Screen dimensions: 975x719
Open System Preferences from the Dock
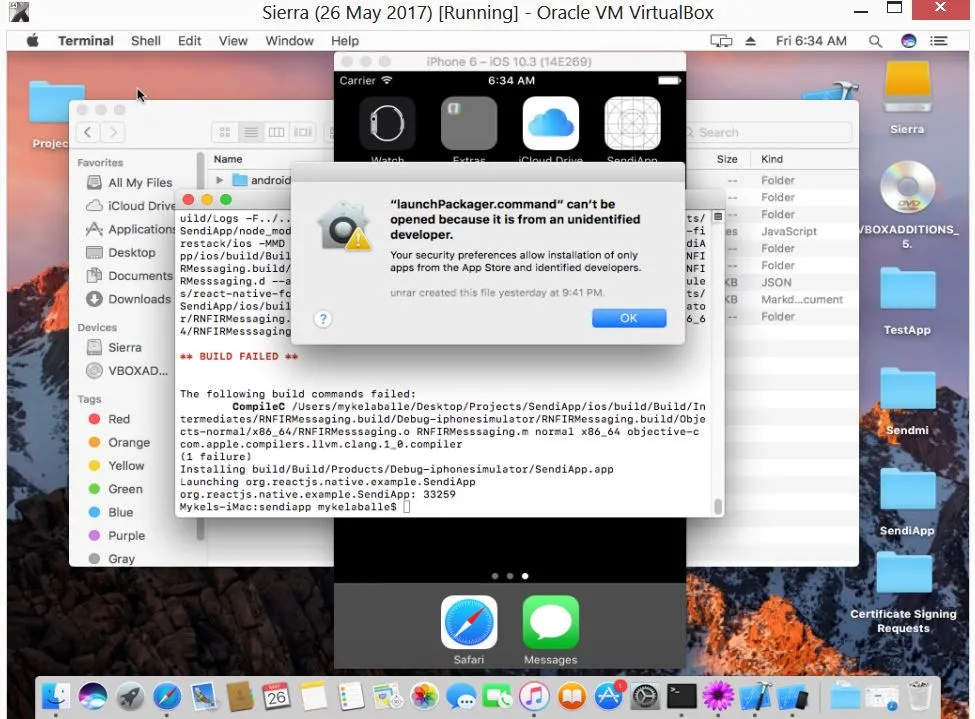point(645,696)
